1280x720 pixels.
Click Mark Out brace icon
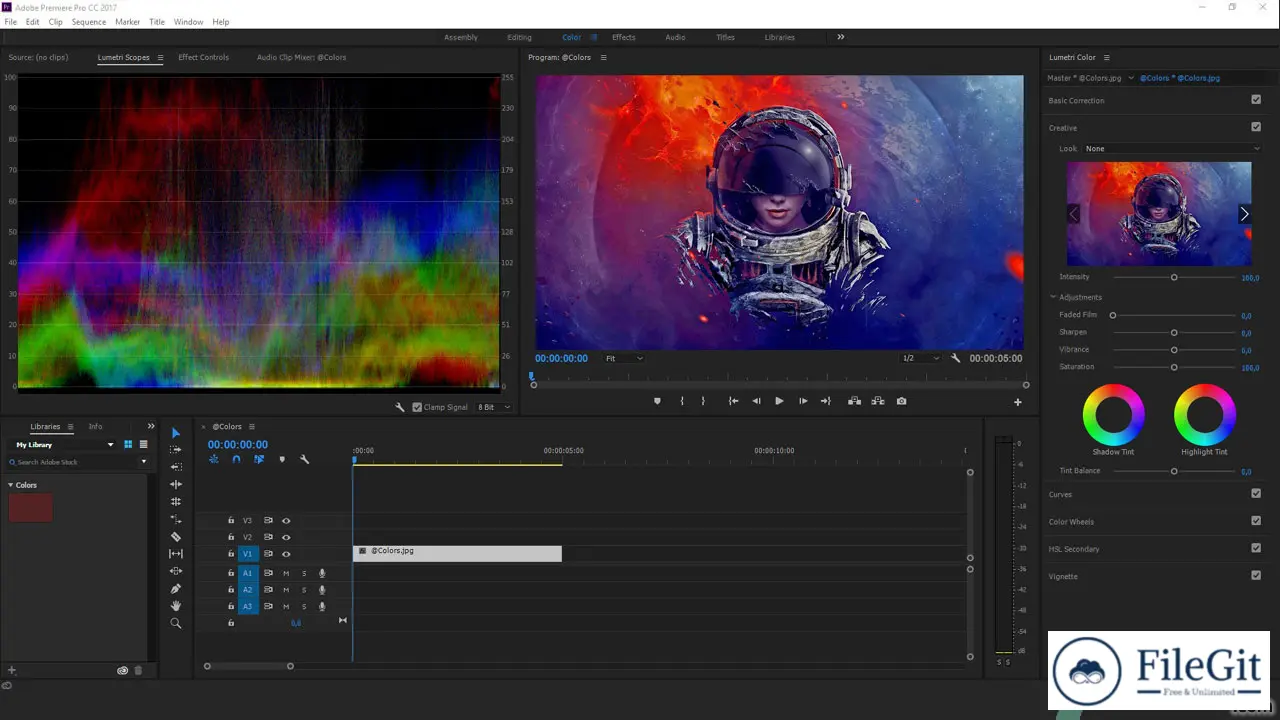click(703, 401)
